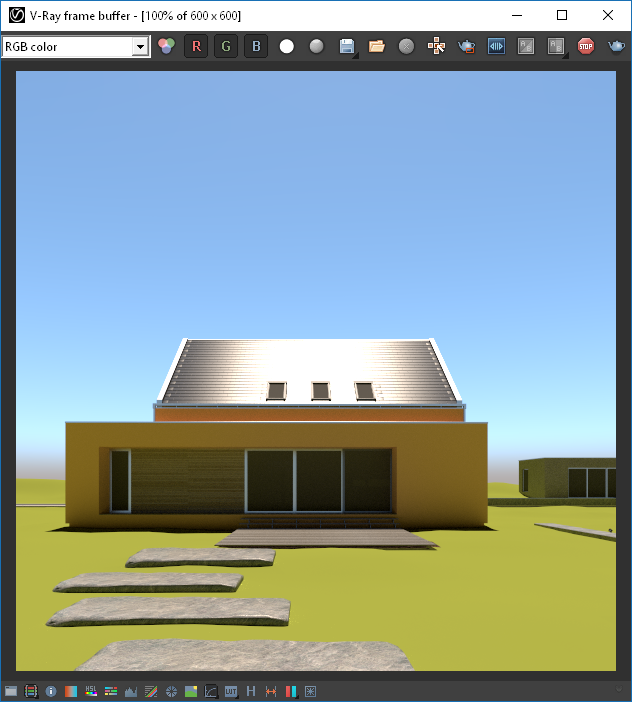Viewport: 632px width, 702px height.
Task: Toggle ICC display curve icon
Action: (211, 691)
